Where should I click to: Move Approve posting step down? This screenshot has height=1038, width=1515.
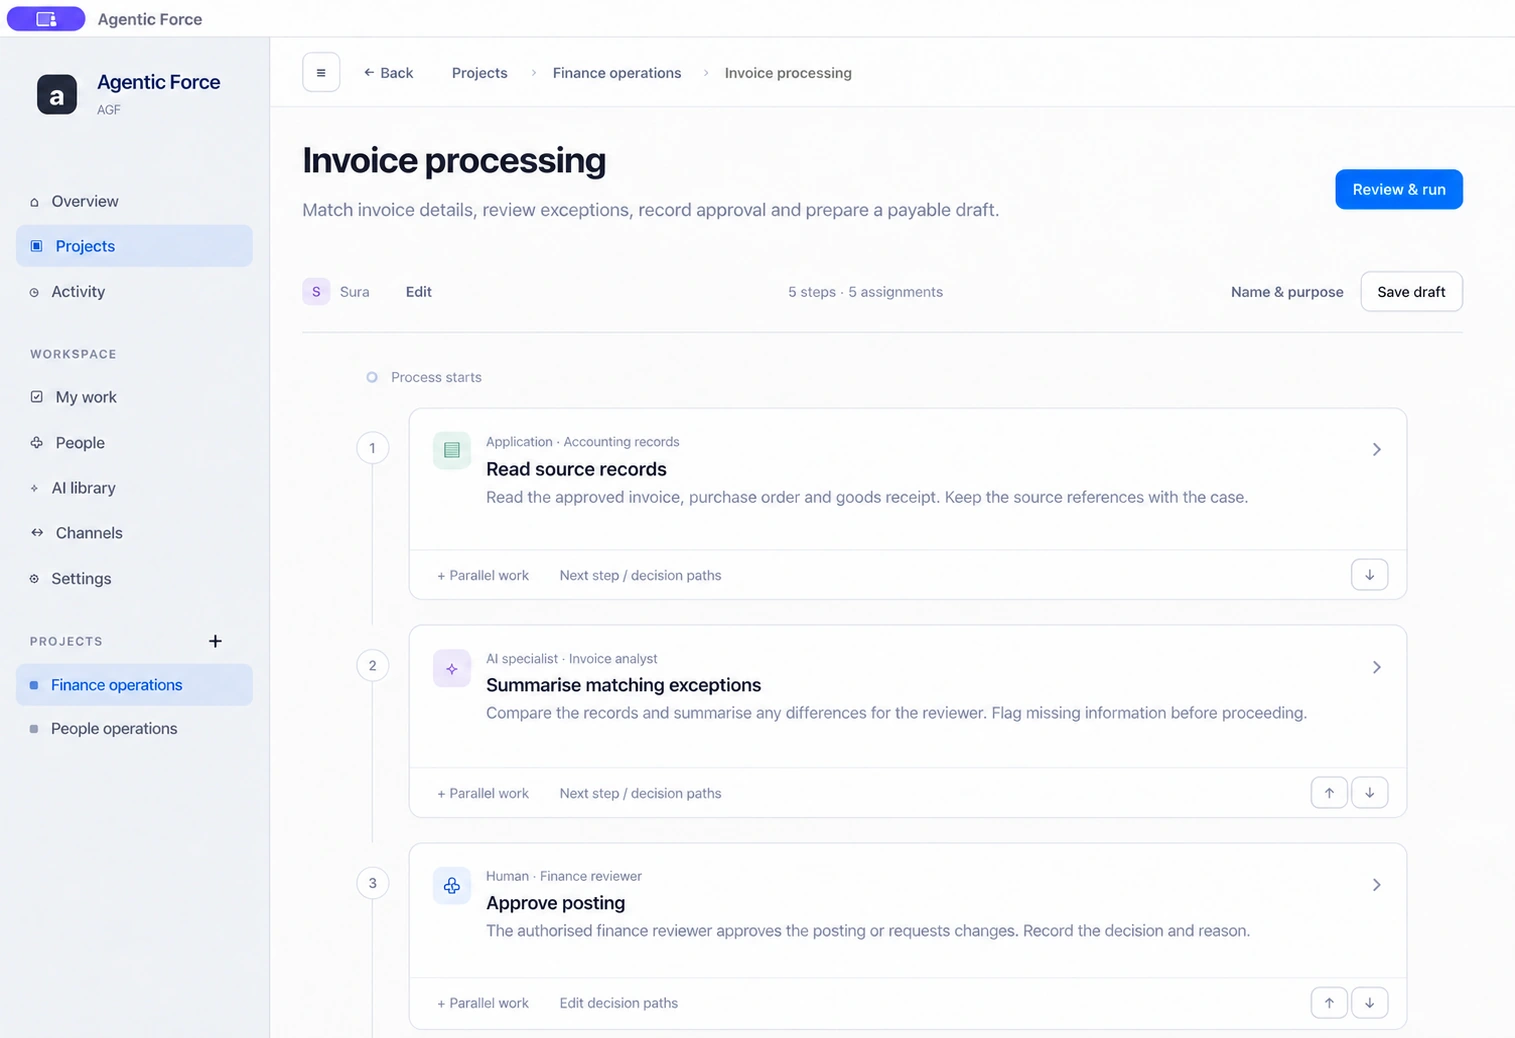pos(1370,1003)
